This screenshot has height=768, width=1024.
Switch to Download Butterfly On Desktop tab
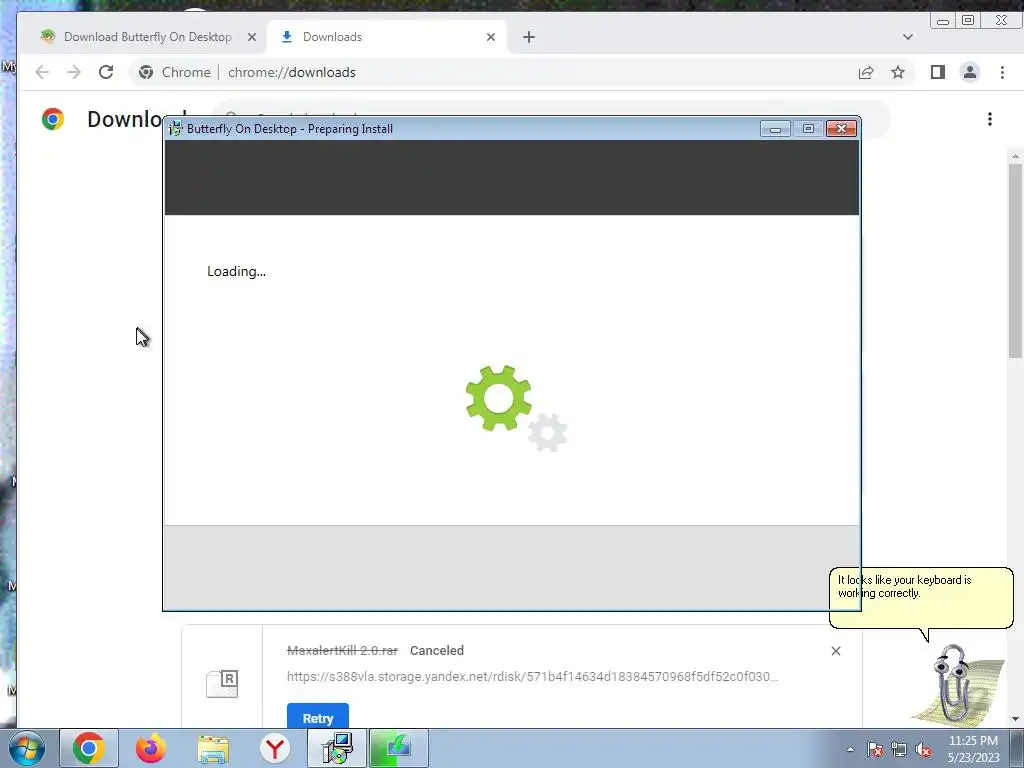click(x=147, y=37)
